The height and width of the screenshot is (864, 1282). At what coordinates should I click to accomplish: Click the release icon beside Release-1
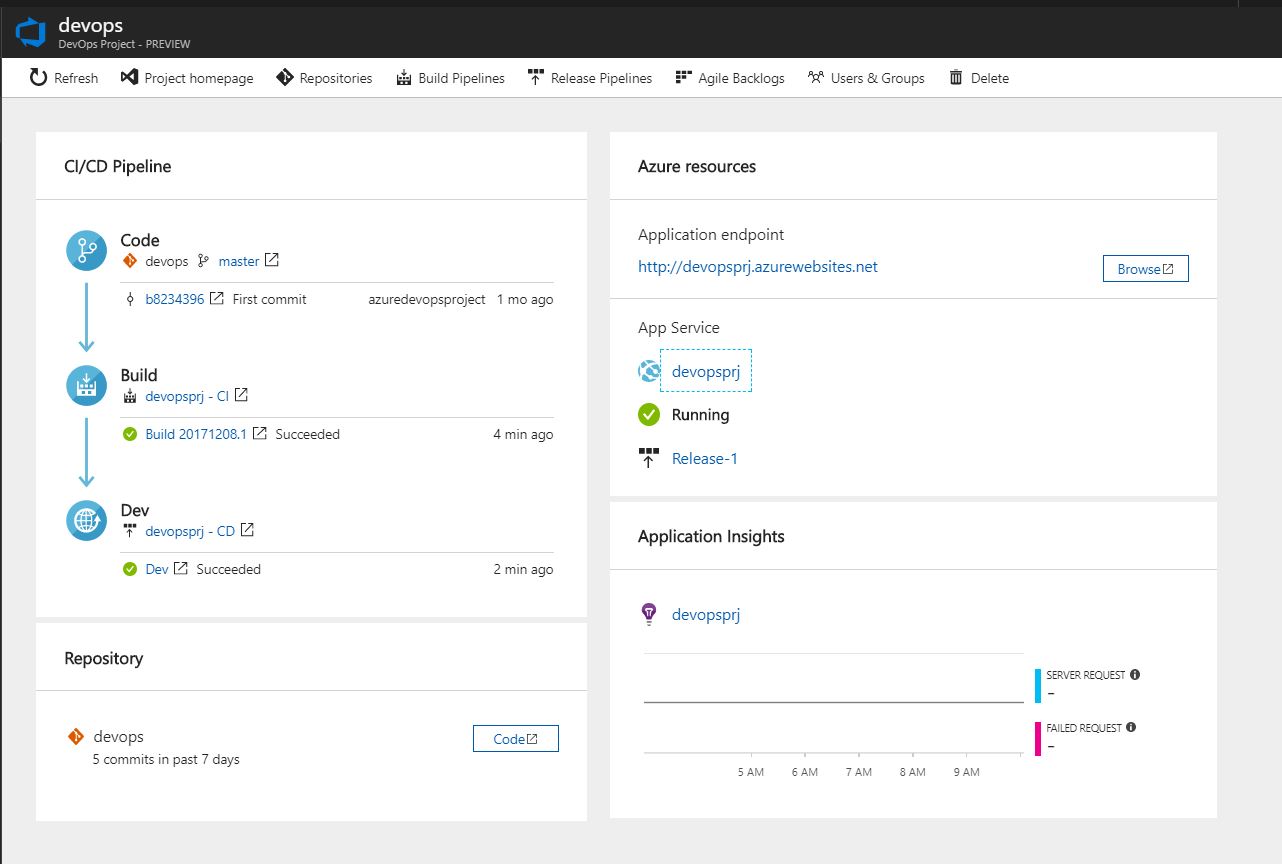pyautogui.click(x=649, y=459)
